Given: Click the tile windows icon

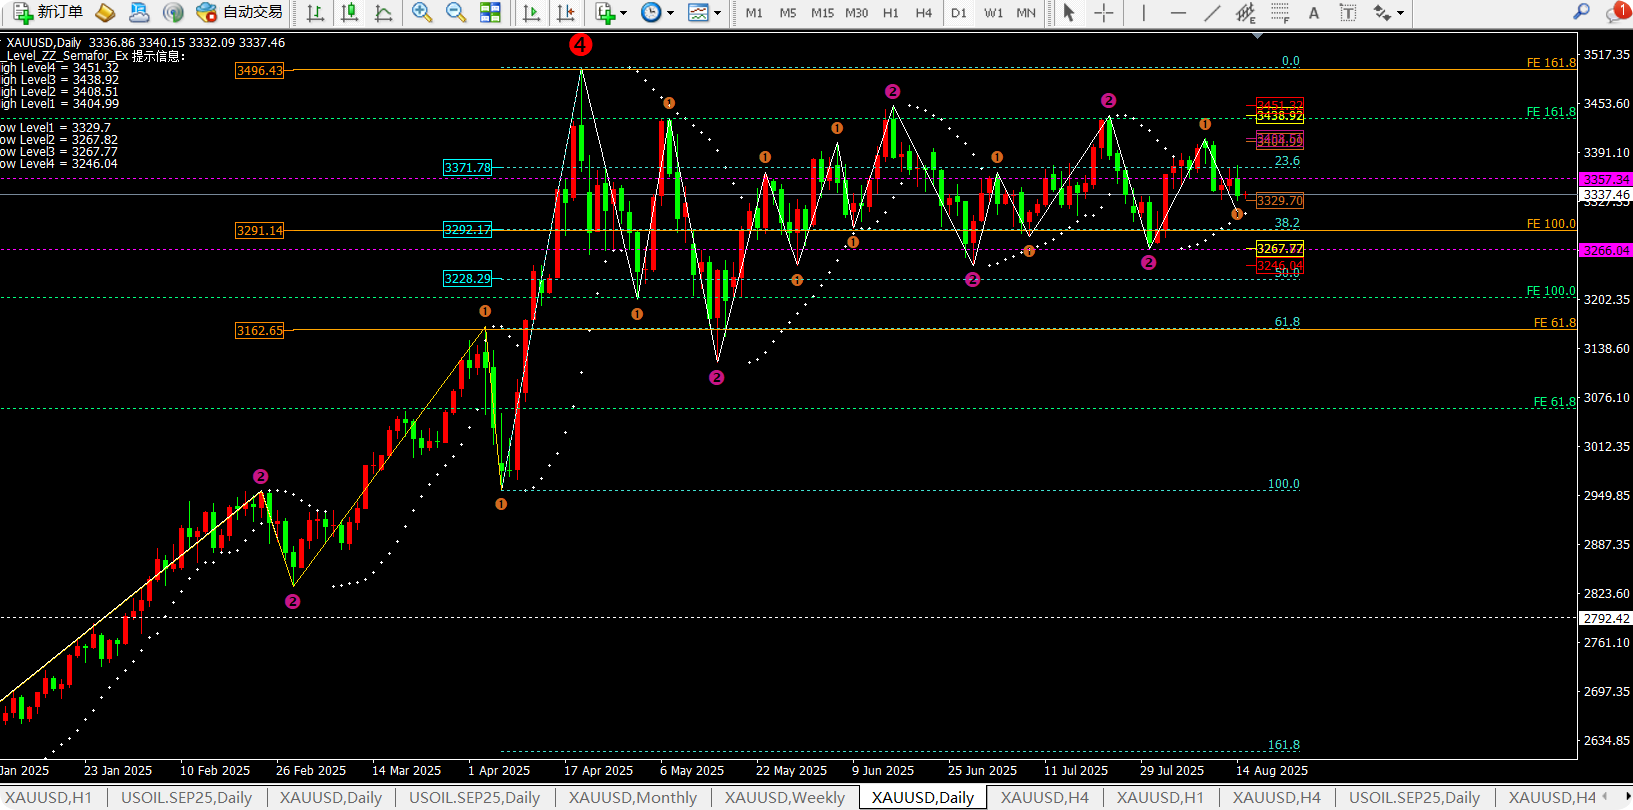Looking at the screenshot, I should (490, 13).
